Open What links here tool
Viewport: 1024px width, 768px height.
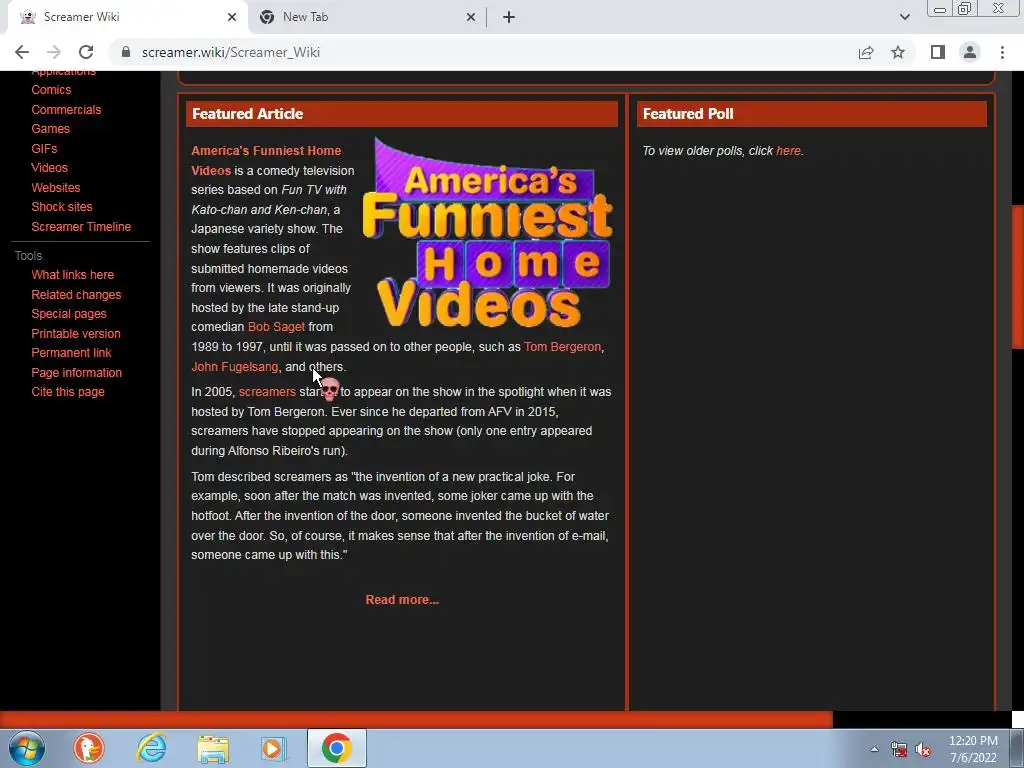click(72, 275)
